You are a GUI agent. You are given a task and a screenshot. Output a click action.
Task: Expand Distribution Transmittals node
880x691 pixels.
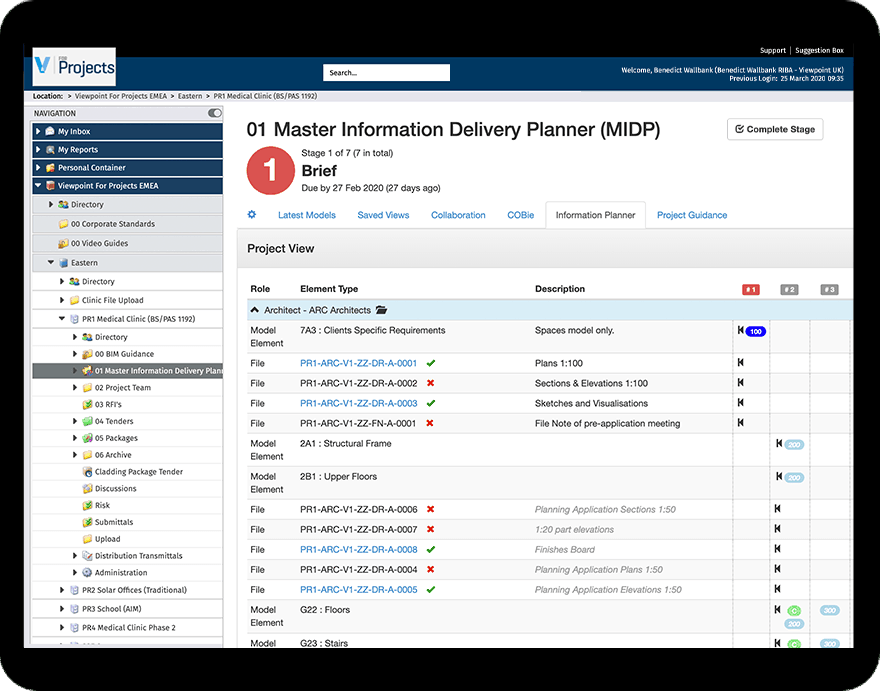(x=75, y=556)
